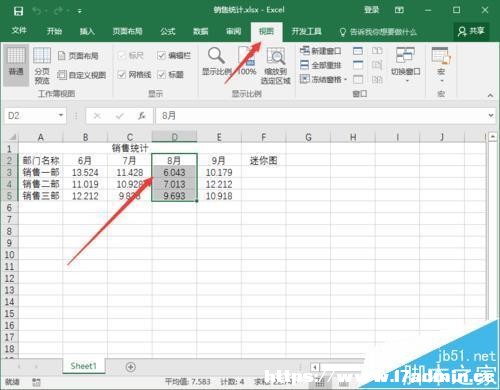
Task: Click the Undo arrow in the quick access toolbar
Action: (x=37, y=11)
